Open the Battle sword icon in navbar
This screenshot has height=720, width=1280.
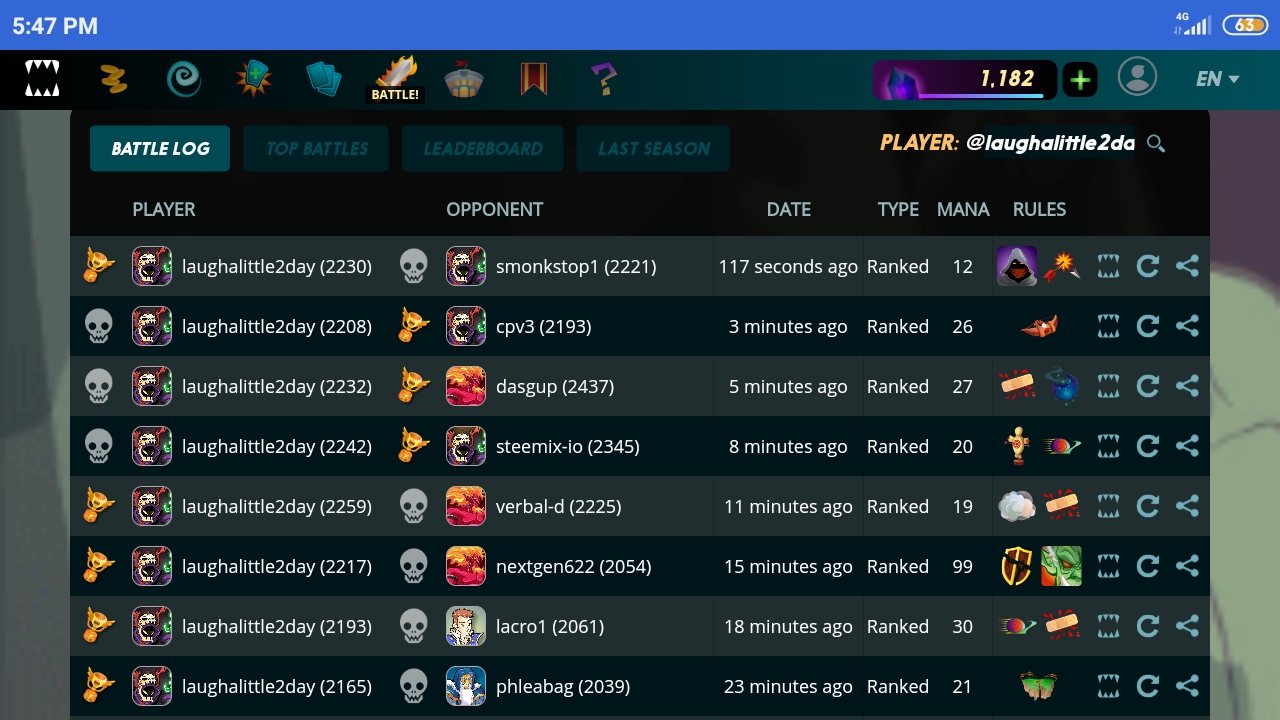(396, 79)
